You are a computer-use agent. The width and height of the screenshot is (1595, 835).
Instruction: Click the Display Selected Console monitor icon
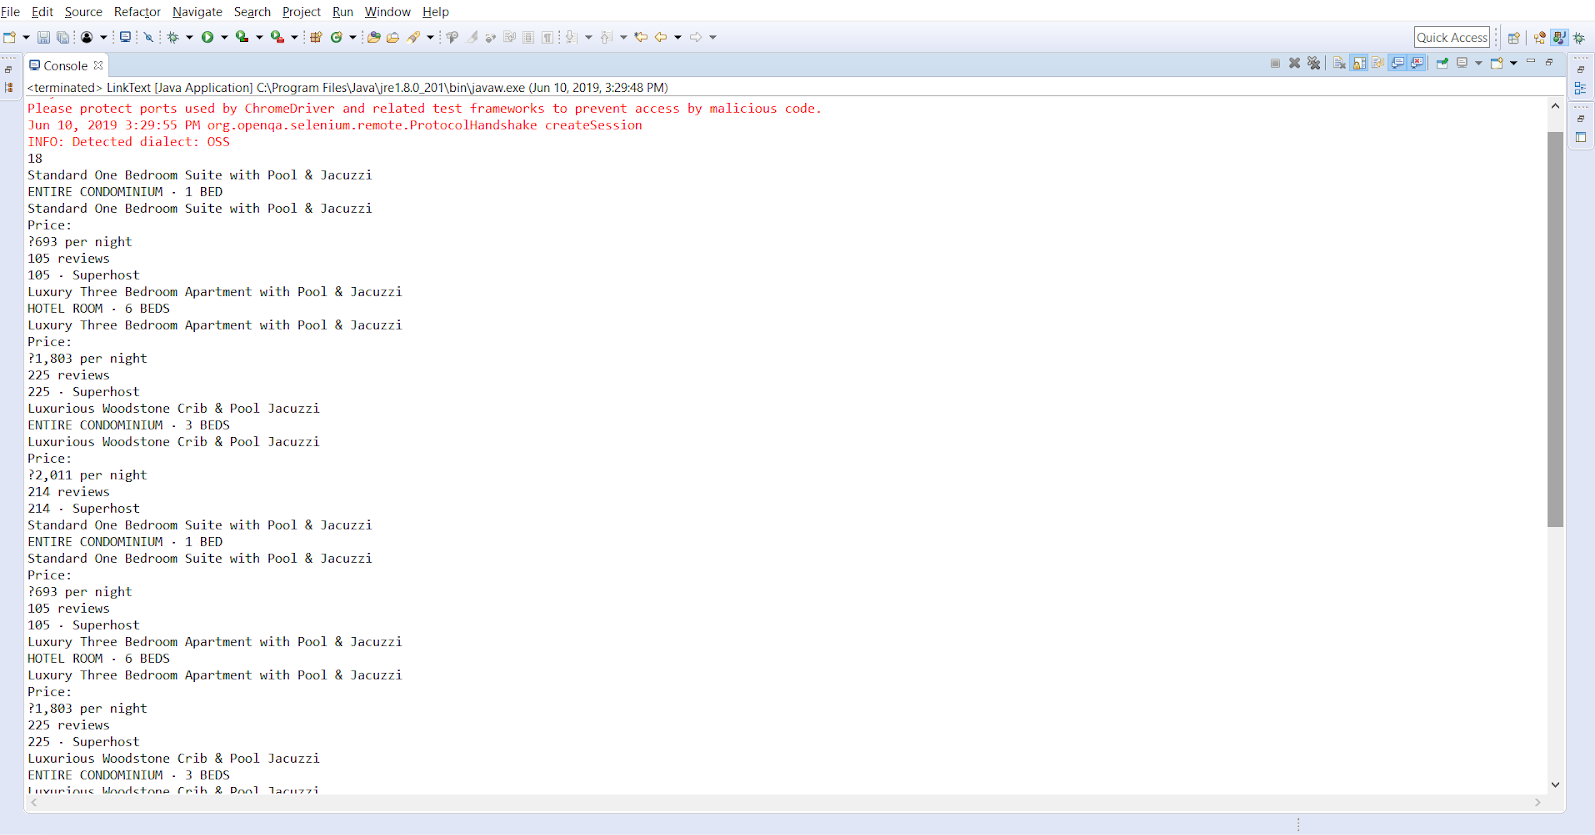[x=1462, y=63]
